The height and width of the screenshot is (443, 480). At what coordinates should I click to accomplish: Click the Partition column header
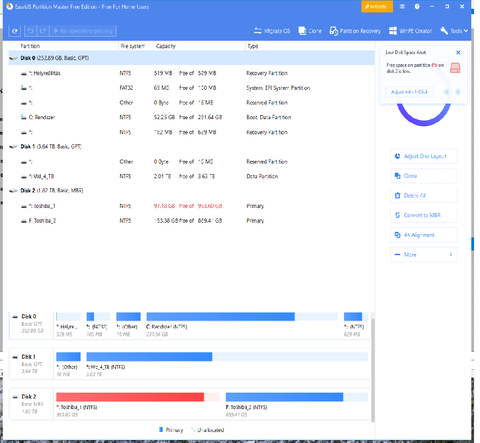[x=30, y=46]
